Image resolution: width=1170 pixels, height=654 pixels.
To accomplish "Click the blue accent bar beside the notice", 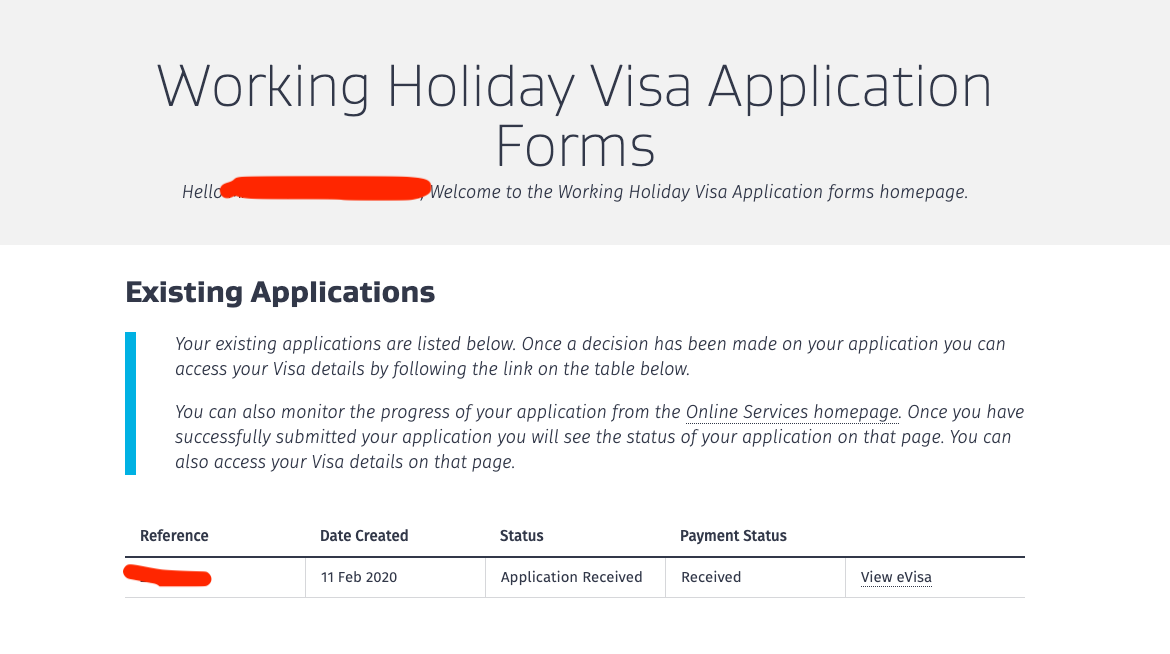I will tap(130, 403).
